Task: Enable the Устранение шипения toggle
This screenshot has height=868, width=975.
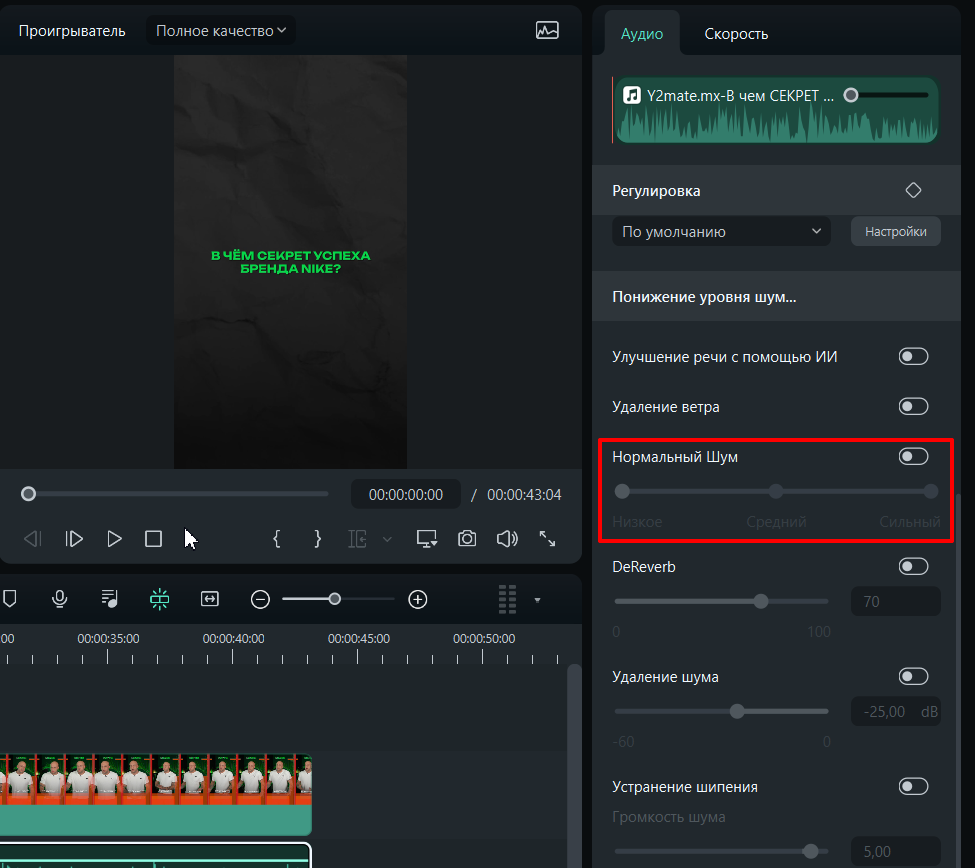Action: (913, 787)
